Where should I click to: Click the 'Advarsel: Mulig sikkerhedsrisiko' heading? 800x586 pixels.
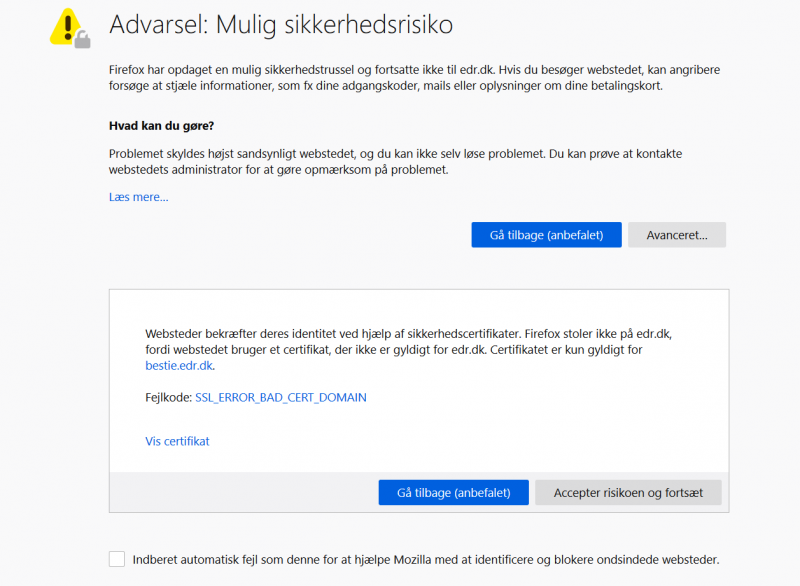[281, 24]
